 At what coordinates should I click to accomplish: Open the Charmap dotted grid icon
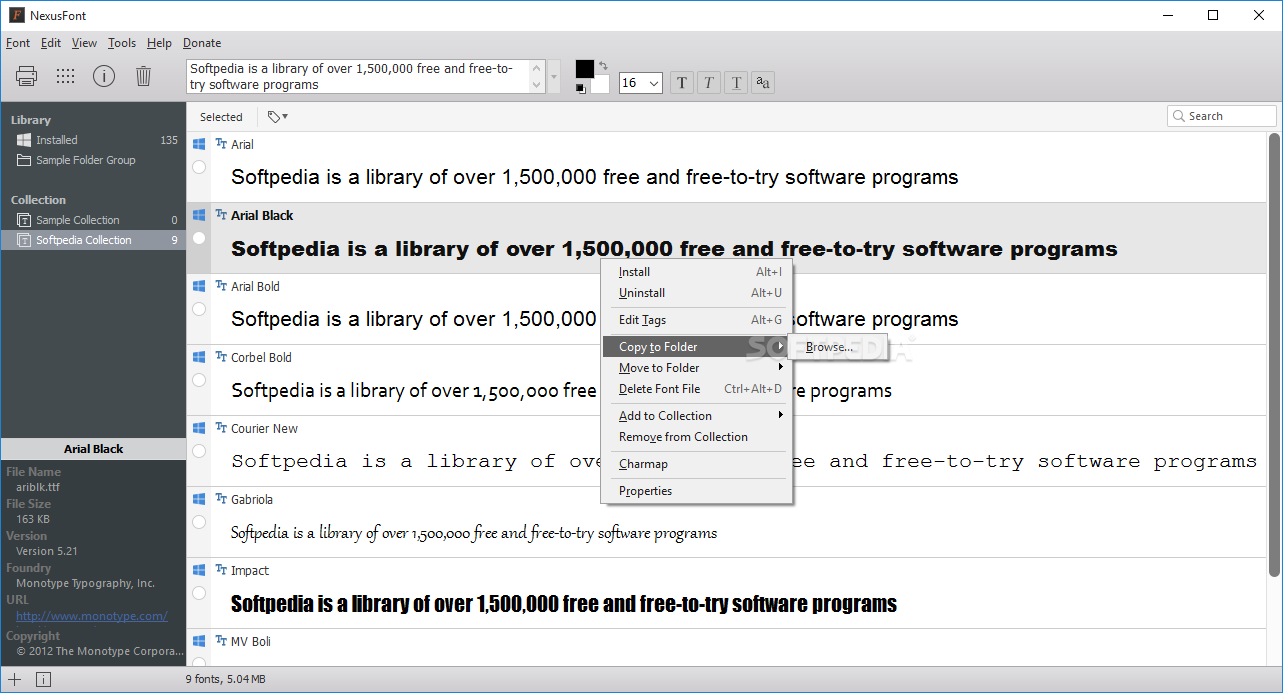tap(65, 76)
